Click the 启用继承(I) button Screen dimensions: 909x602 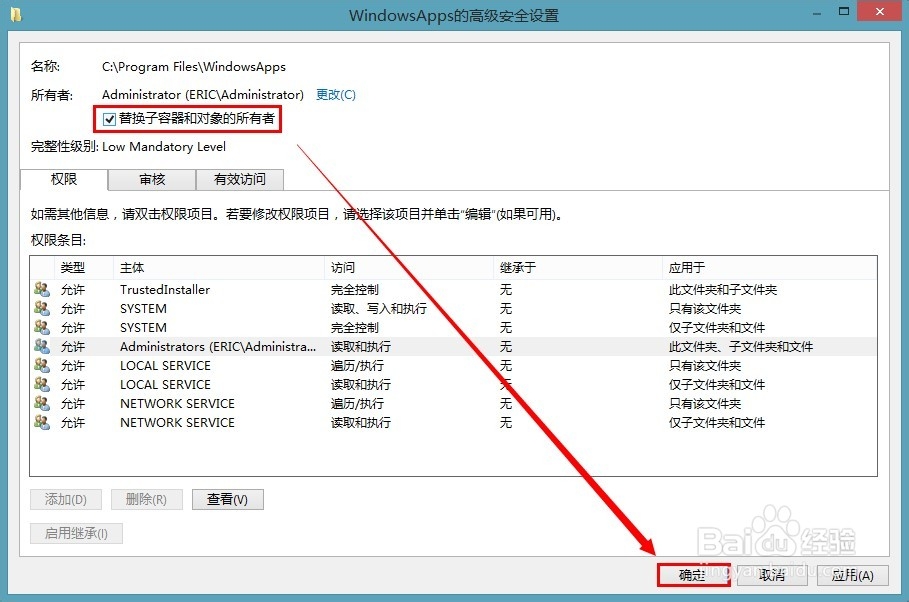[x=76, y=533]
